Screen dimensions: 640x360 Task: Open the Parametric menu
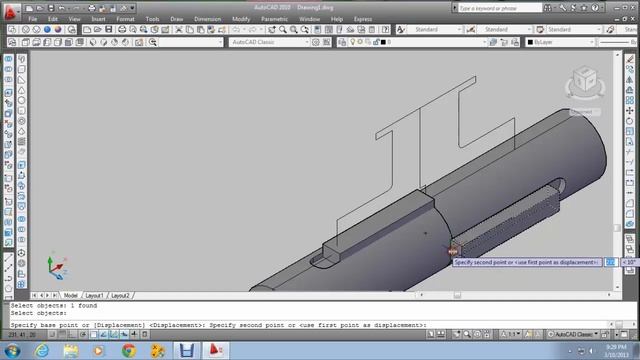(274, 19)
